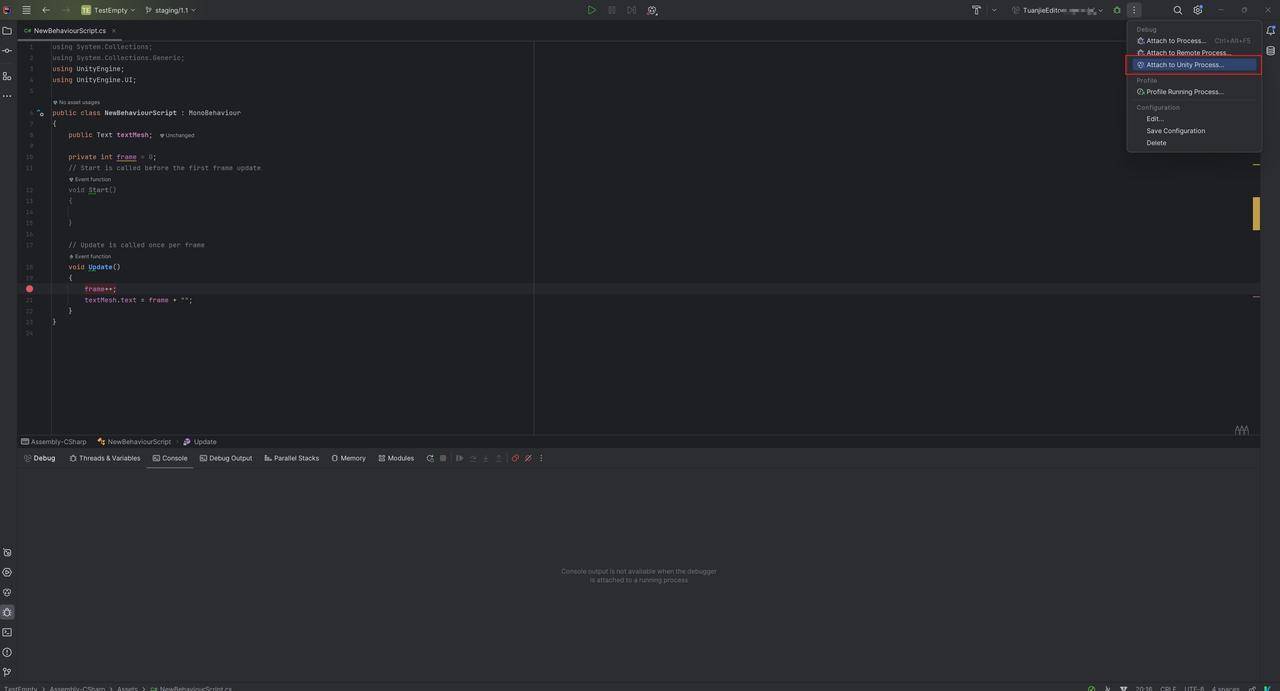Toggle Mute Breakpoints in debug toolbar
The image size is (1280, 691).
point(528,458)
